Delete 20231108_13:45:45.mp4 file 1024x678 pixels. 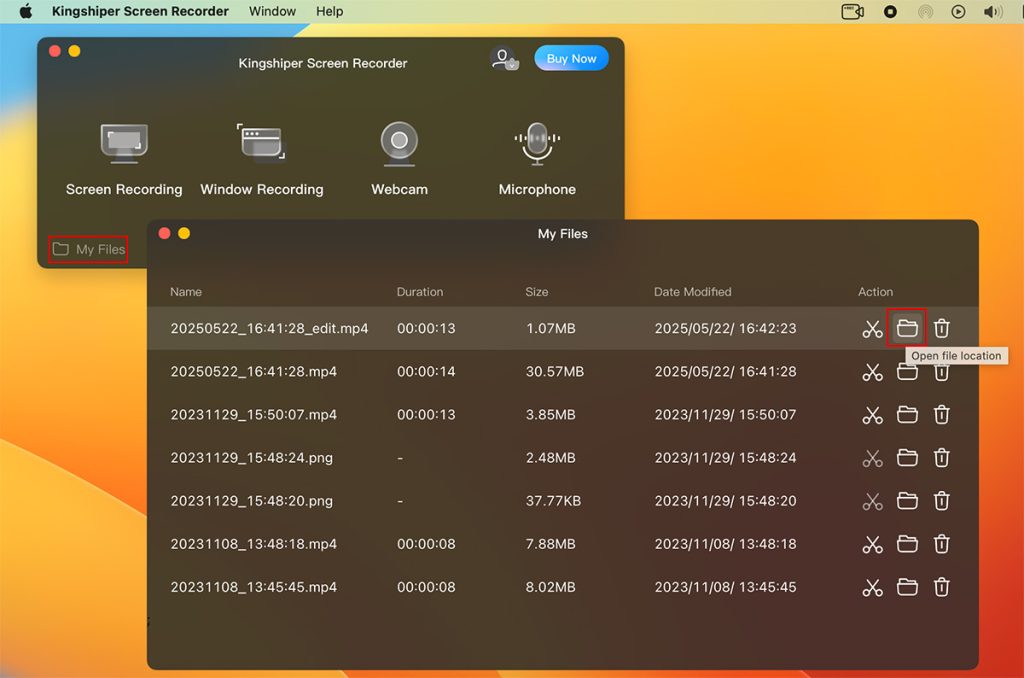click(941, 588)
